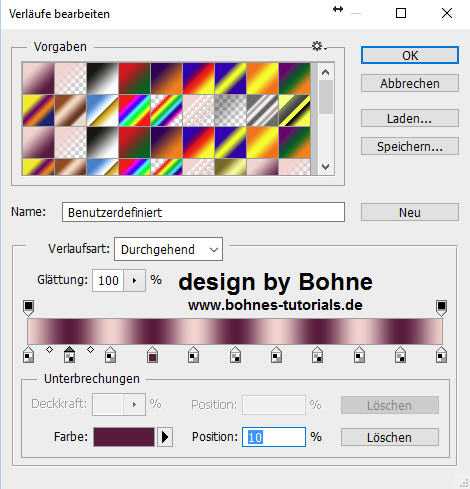Select the rainbow gradient preset thumbnail
Image resolution: width=470 pixels, height=489 pixels.
134,110
